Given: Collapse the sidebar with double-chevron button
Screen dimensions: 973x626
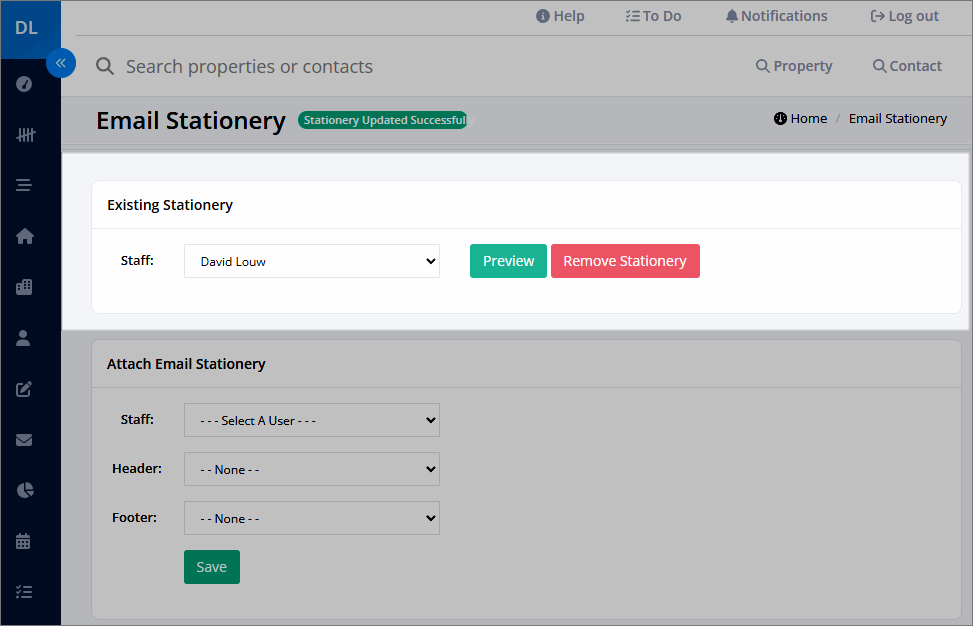Looking at the screenshot, I should pyautogui.click(x=61, y=63).
